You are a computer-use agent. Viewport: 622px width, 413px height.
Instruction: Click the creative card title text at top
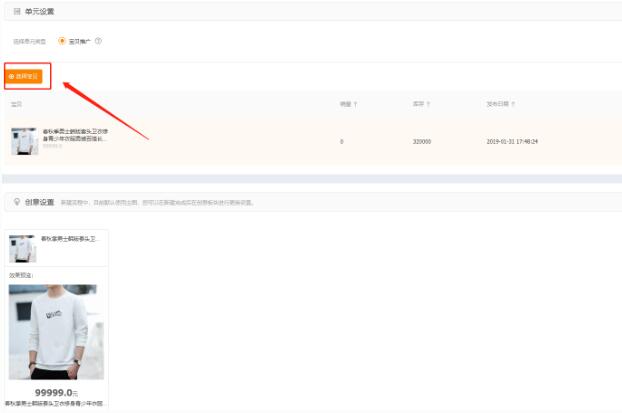click(x=70, y=240)
